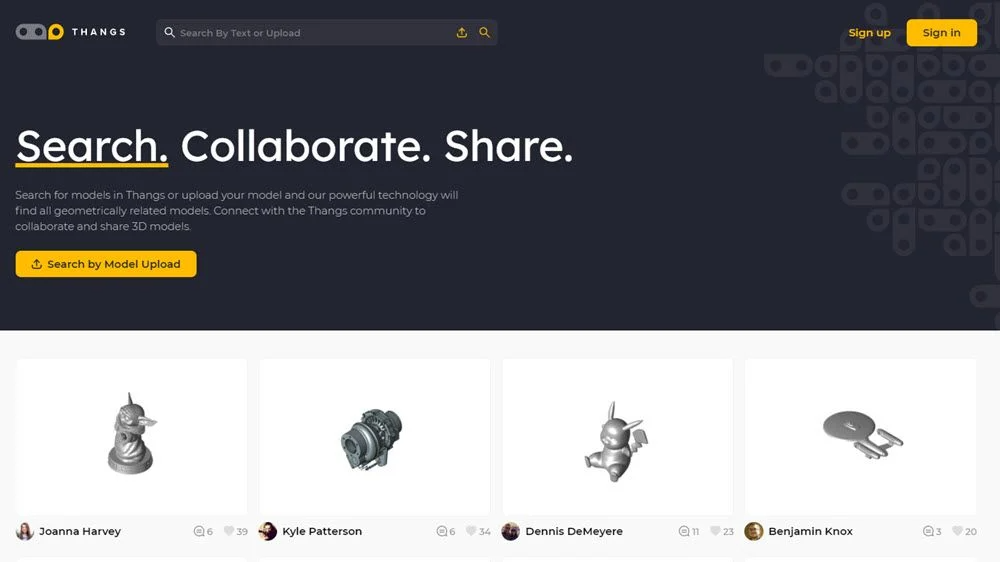Click the Thangs logo icon

click(x=40, y=32)
